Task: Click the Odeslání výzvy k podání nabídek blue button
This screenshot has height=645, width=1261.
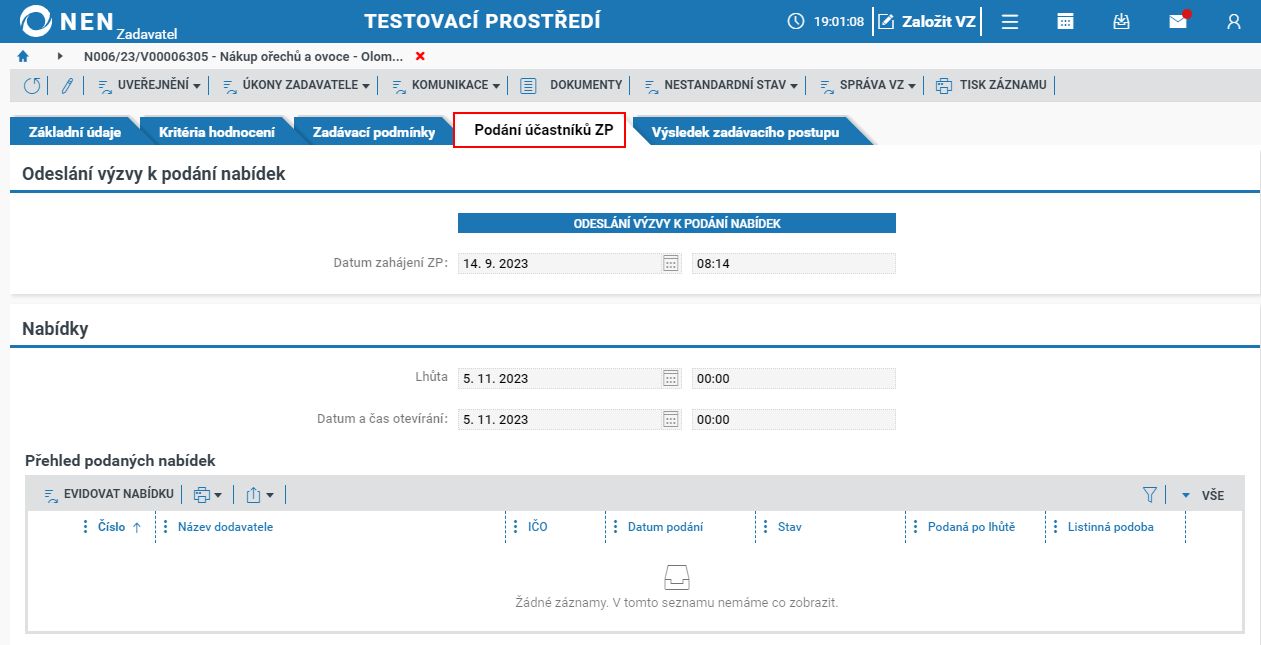Action: pyautogui.click(x=677, y=224)
